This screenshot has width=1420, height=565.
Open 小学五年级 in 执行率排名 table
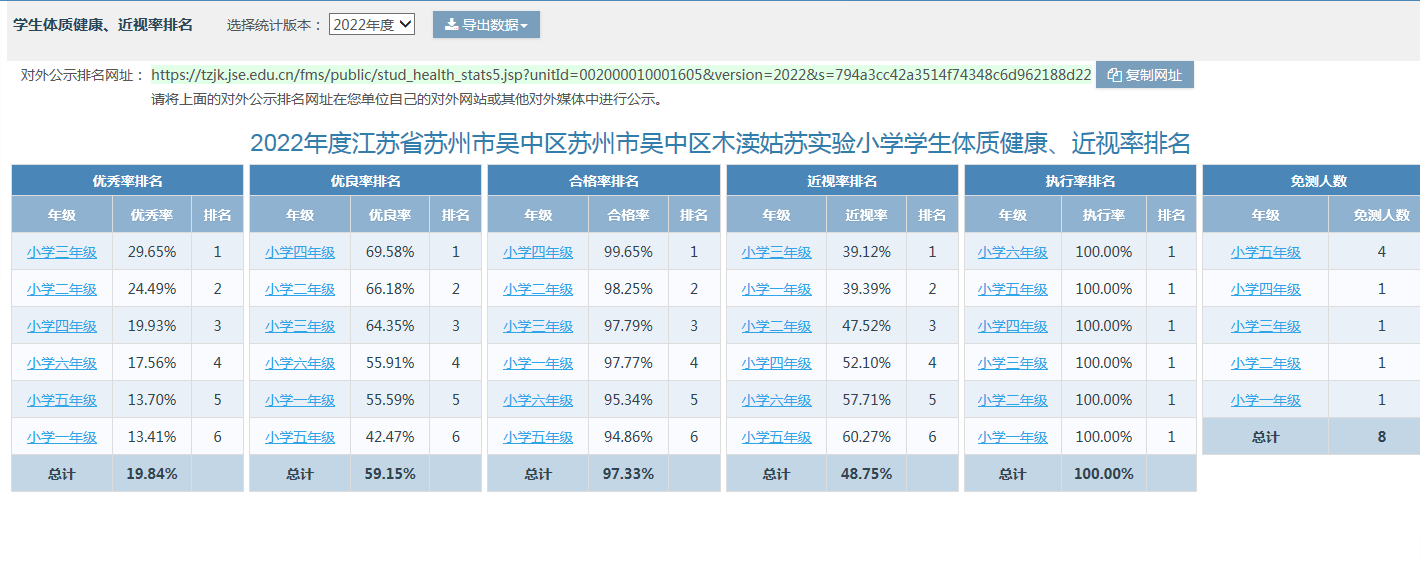click(1013, 289)
